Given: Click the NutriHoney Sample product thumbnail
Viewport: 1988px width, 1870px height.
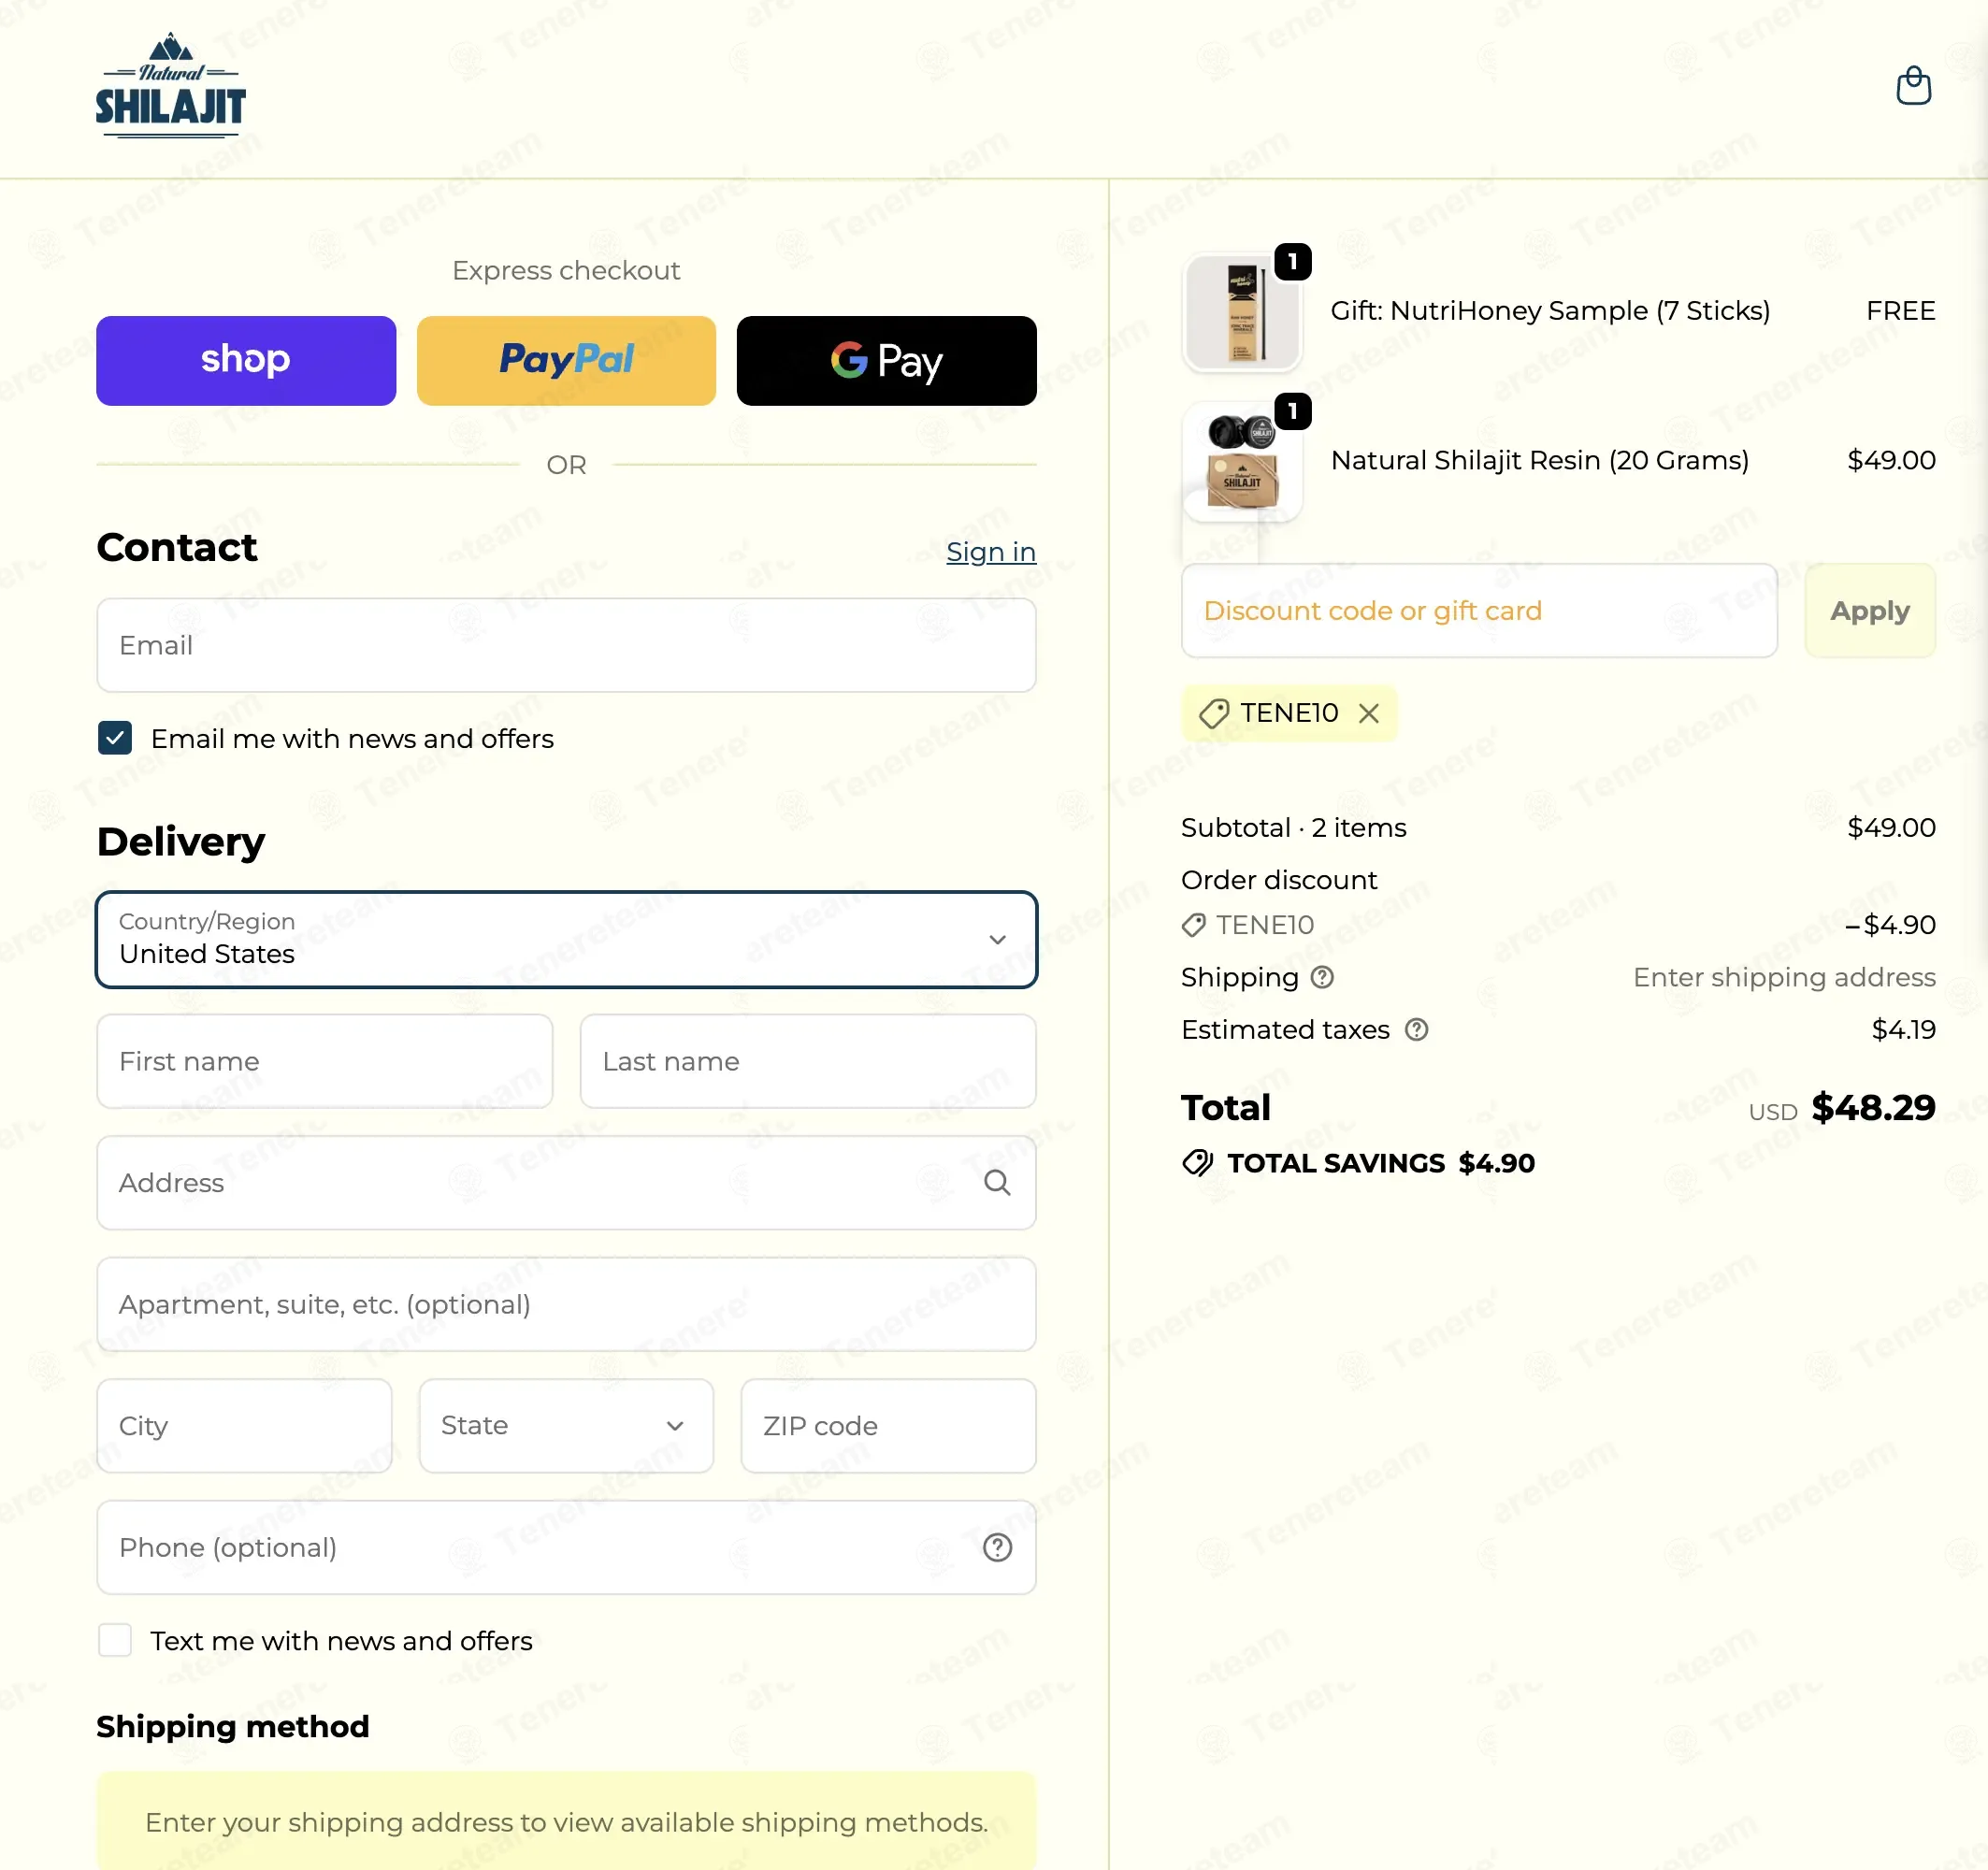Looking at the screenshot, I should coord(1242,312).
